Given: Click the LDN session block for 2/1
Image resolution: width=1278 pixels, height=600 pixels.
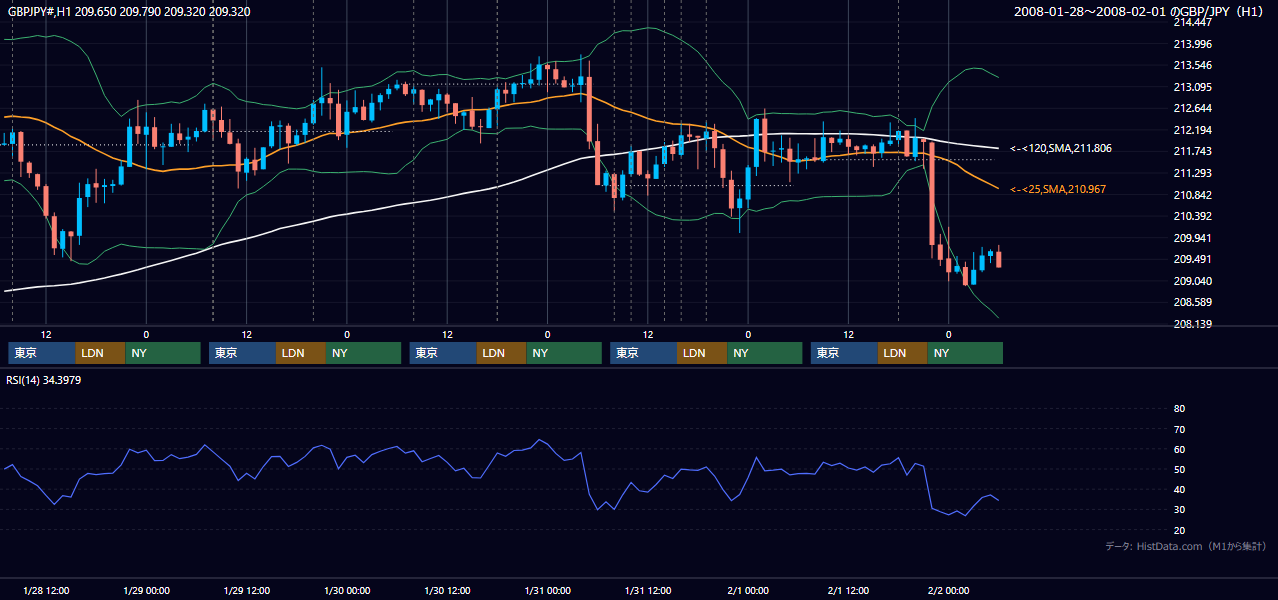Looking at the screenshot, I should [903, 353].
